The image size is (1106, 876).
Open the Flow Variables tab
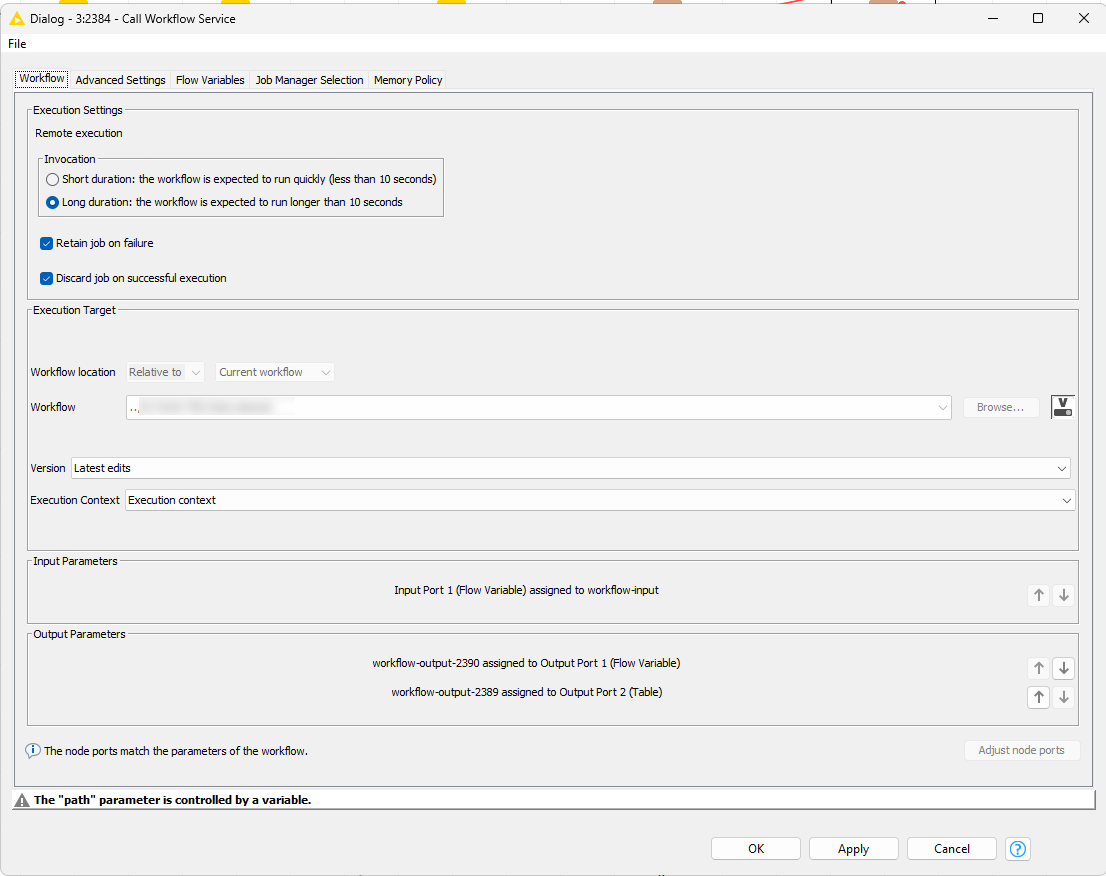[210, 80]
